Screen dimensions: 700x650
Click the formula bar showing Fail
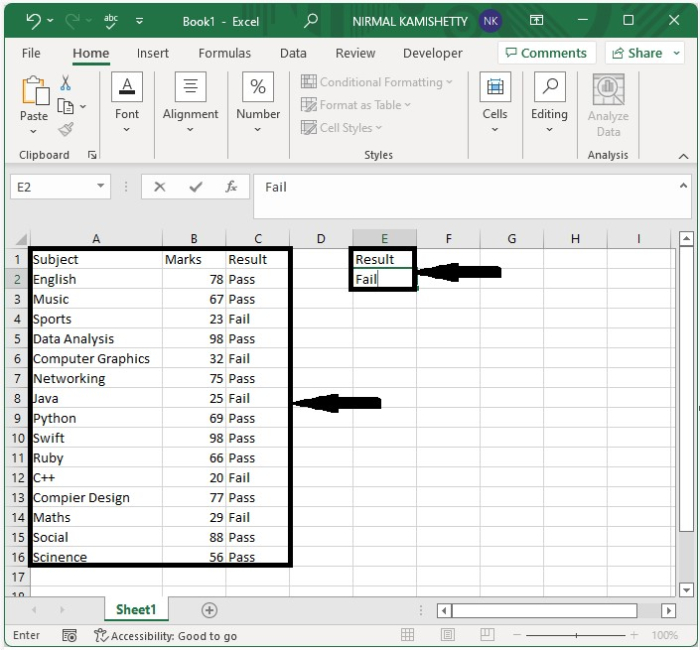465,196
